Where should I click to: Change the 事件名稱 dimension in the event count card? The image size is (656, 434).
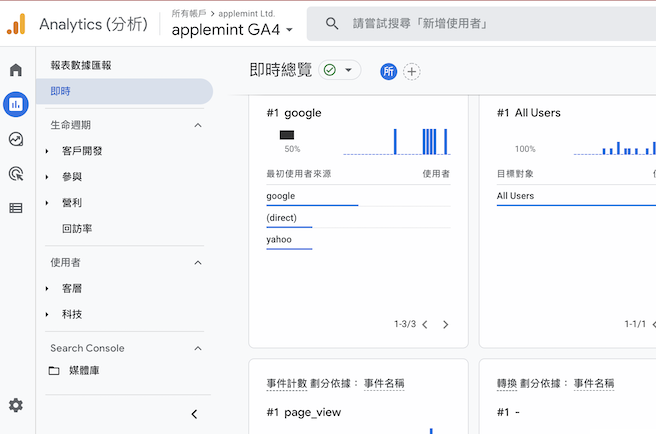(384, 383)
